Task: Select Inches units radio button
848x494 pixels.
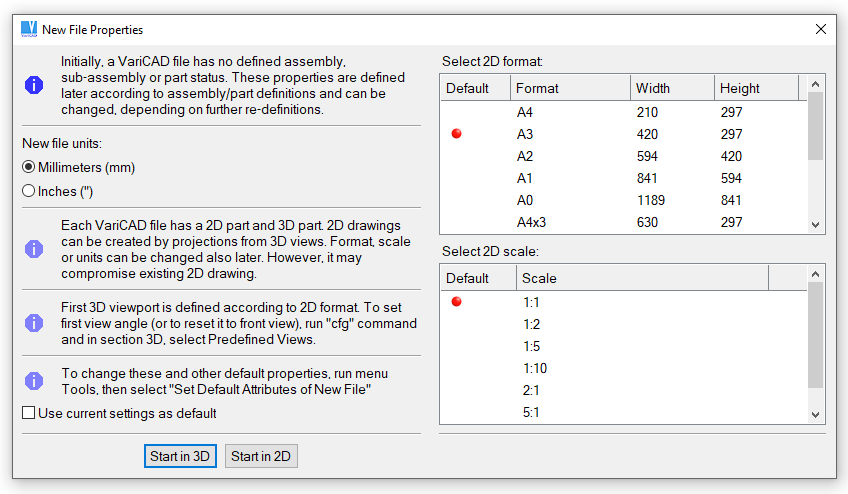Action: coord(29,191)
